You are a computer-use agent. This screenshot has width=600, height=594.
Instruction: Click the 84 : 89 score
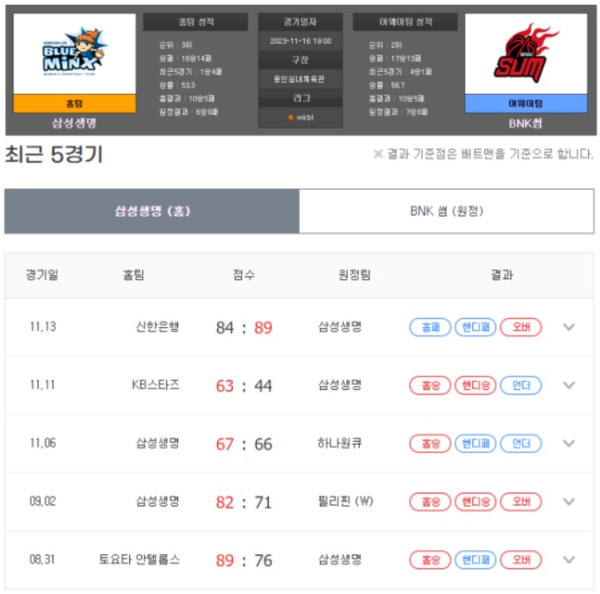coord(244,328)
